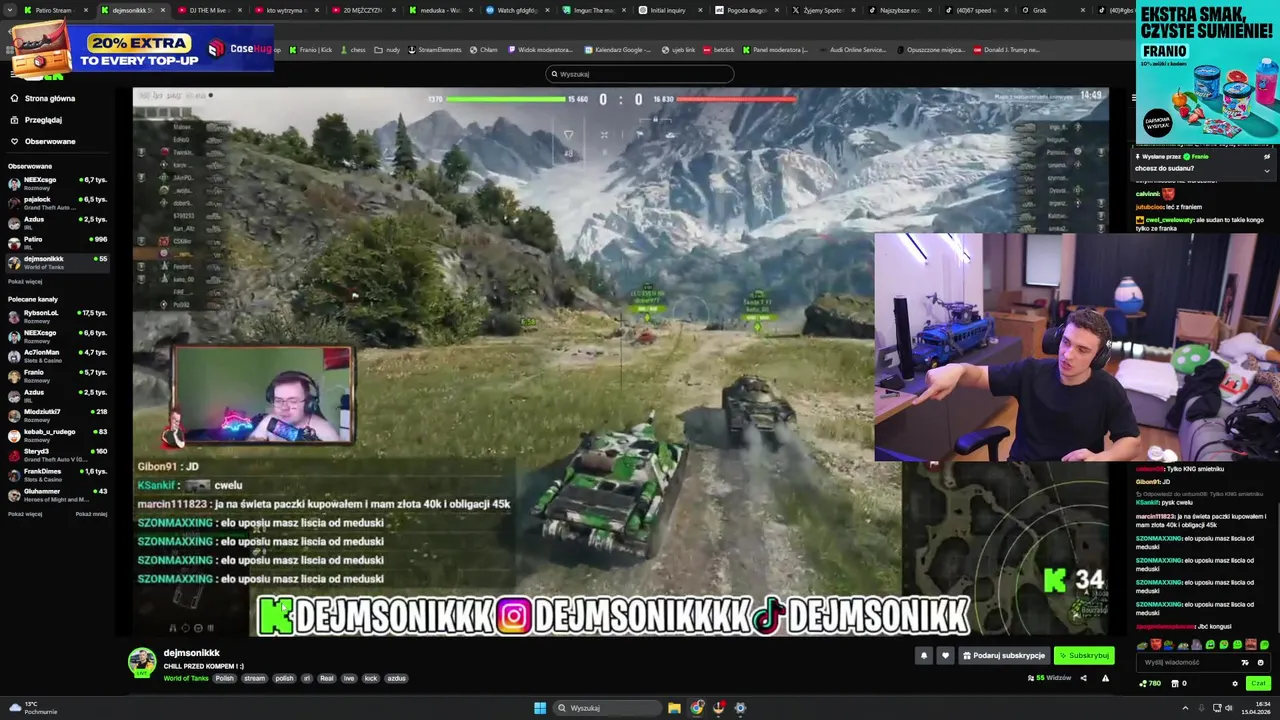Open File Explorer from taskbar
Viewport: 1280px width, 720px height.
pyautogui.click(x=675, y=708)
